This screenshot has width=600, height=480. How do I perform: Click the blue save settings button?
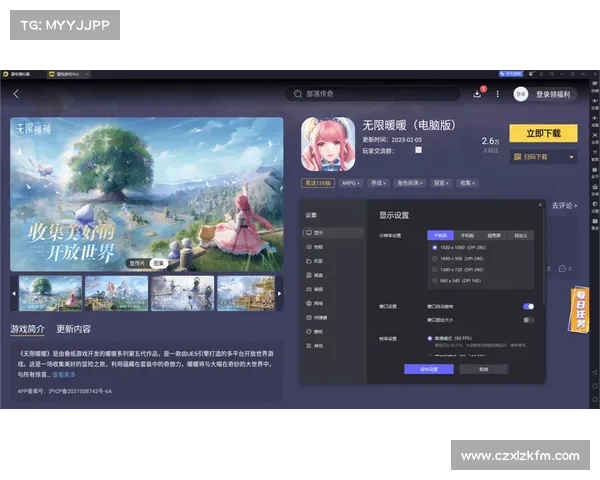[429, 369]
